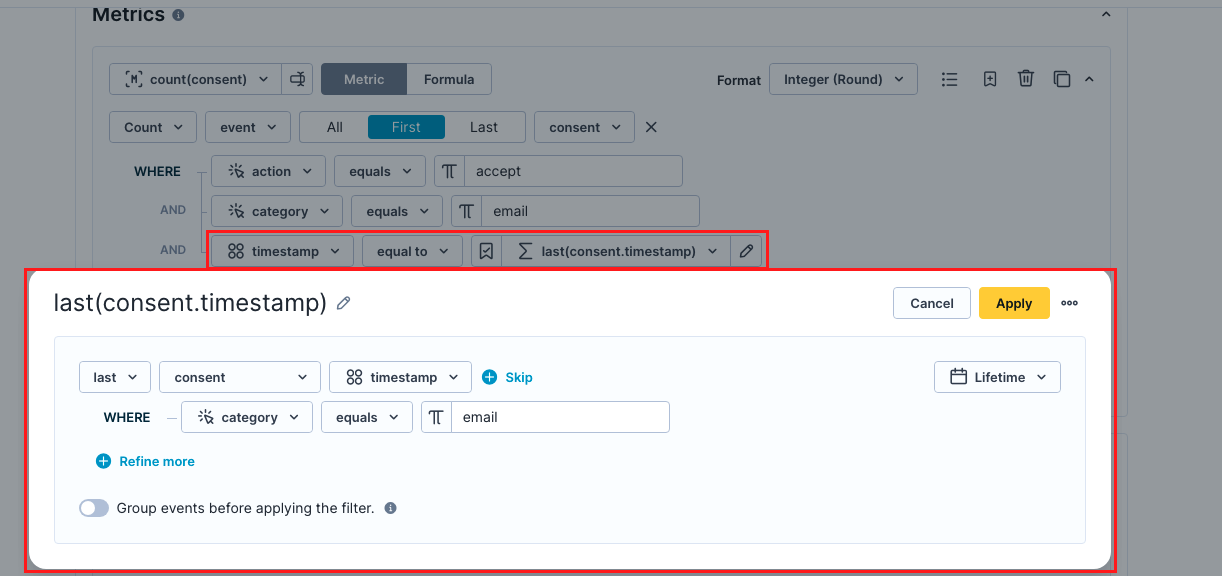
Task: Open the equals operator dropdown for action
Action: (x=380, y=171)
